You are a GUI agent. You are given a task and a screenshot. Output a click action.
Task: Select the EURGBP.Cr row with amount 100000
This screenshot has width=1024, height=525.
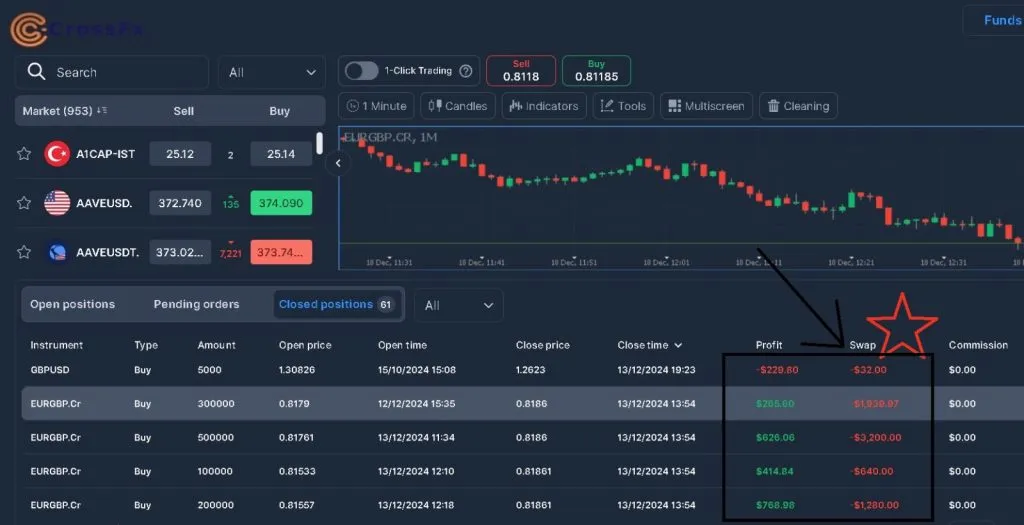point(522,471)
